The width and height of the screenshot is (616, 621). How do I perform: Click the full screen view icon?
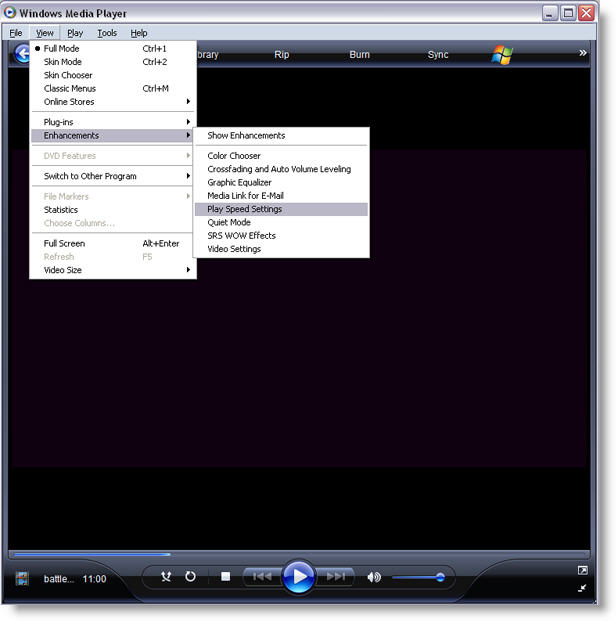582,570
